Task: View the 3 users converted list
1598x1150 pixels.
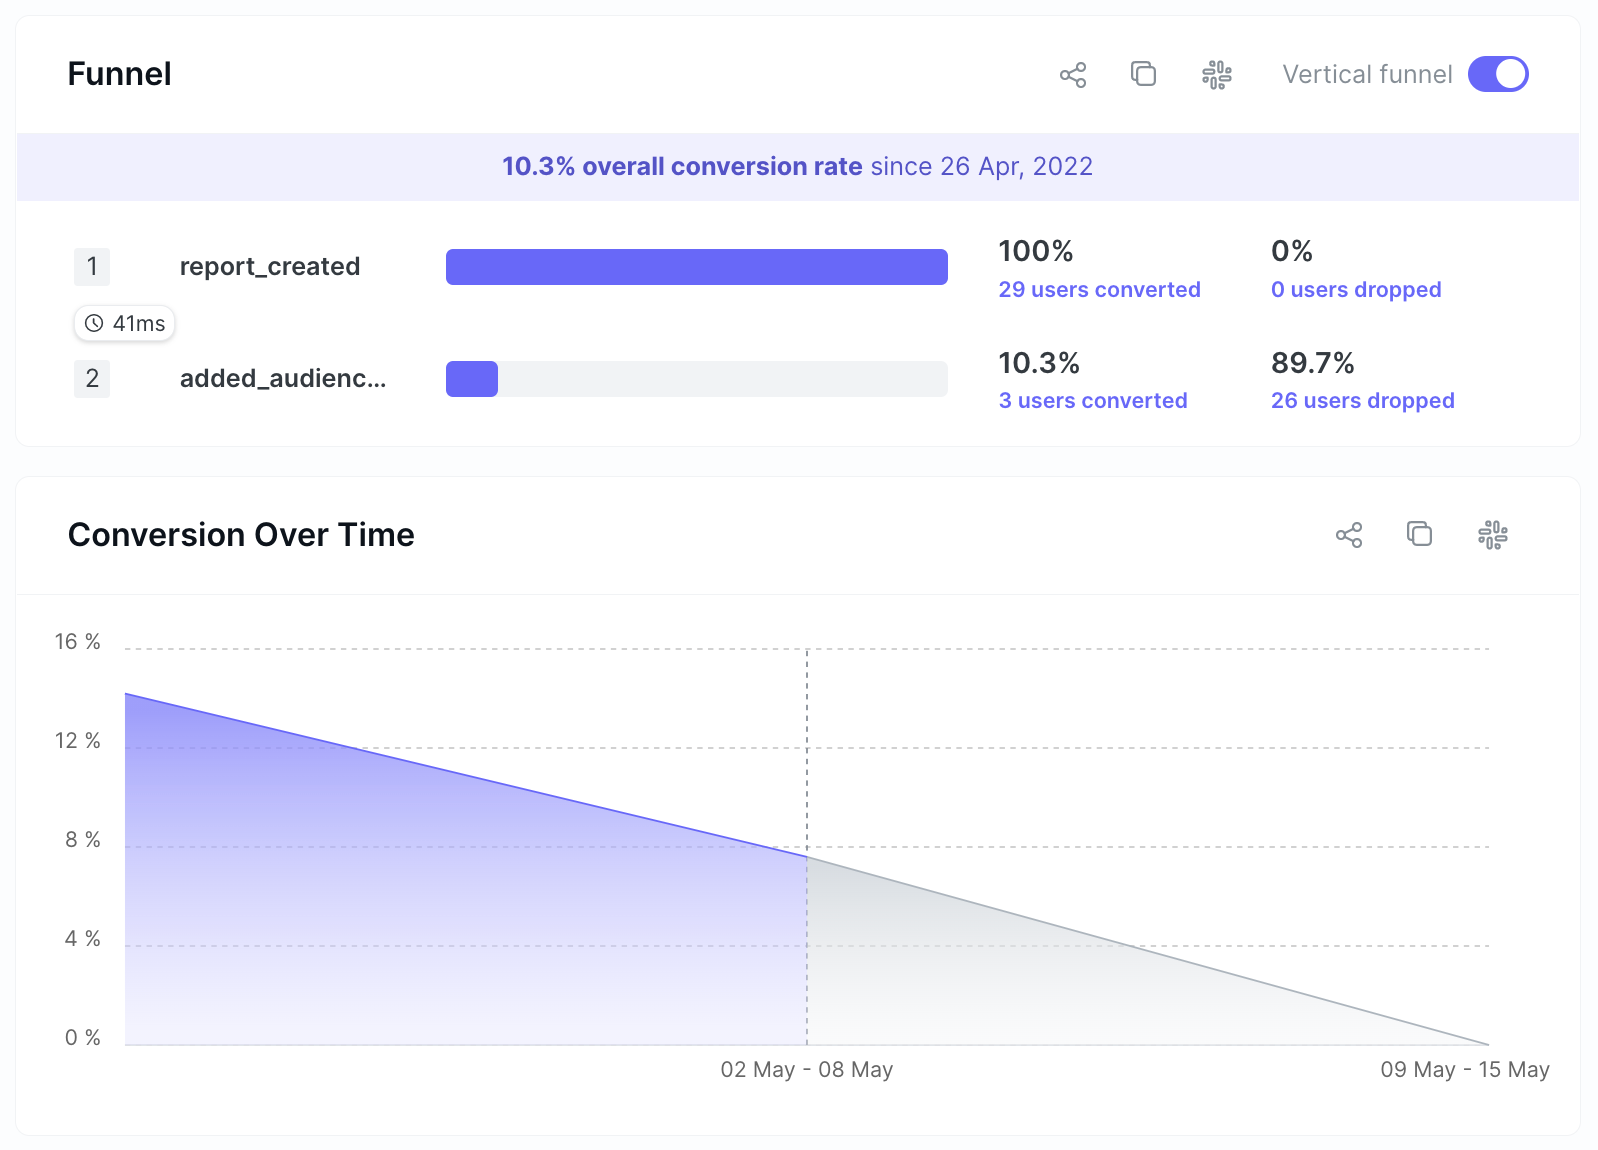Action: (x=1092, y=401)
